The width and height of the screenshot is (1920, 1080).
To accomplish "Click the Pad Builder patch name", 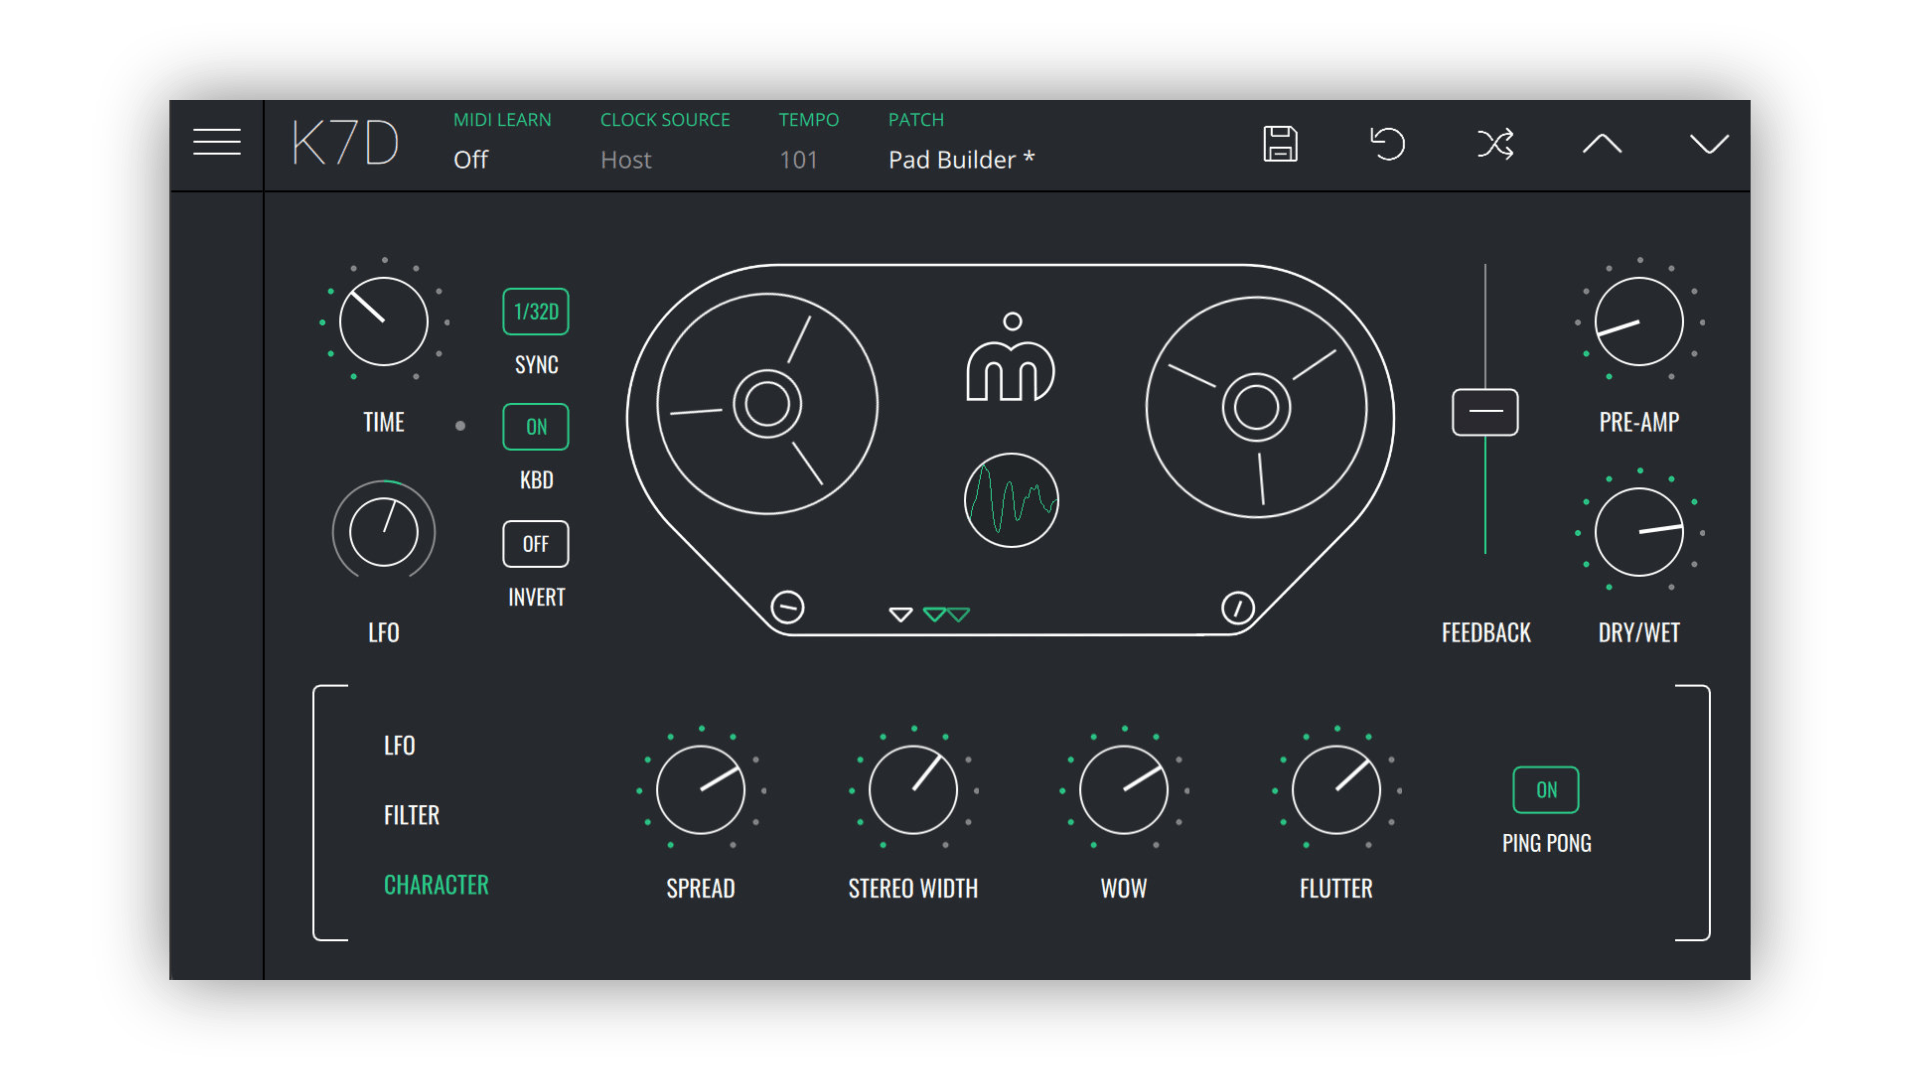I will 960,160.
